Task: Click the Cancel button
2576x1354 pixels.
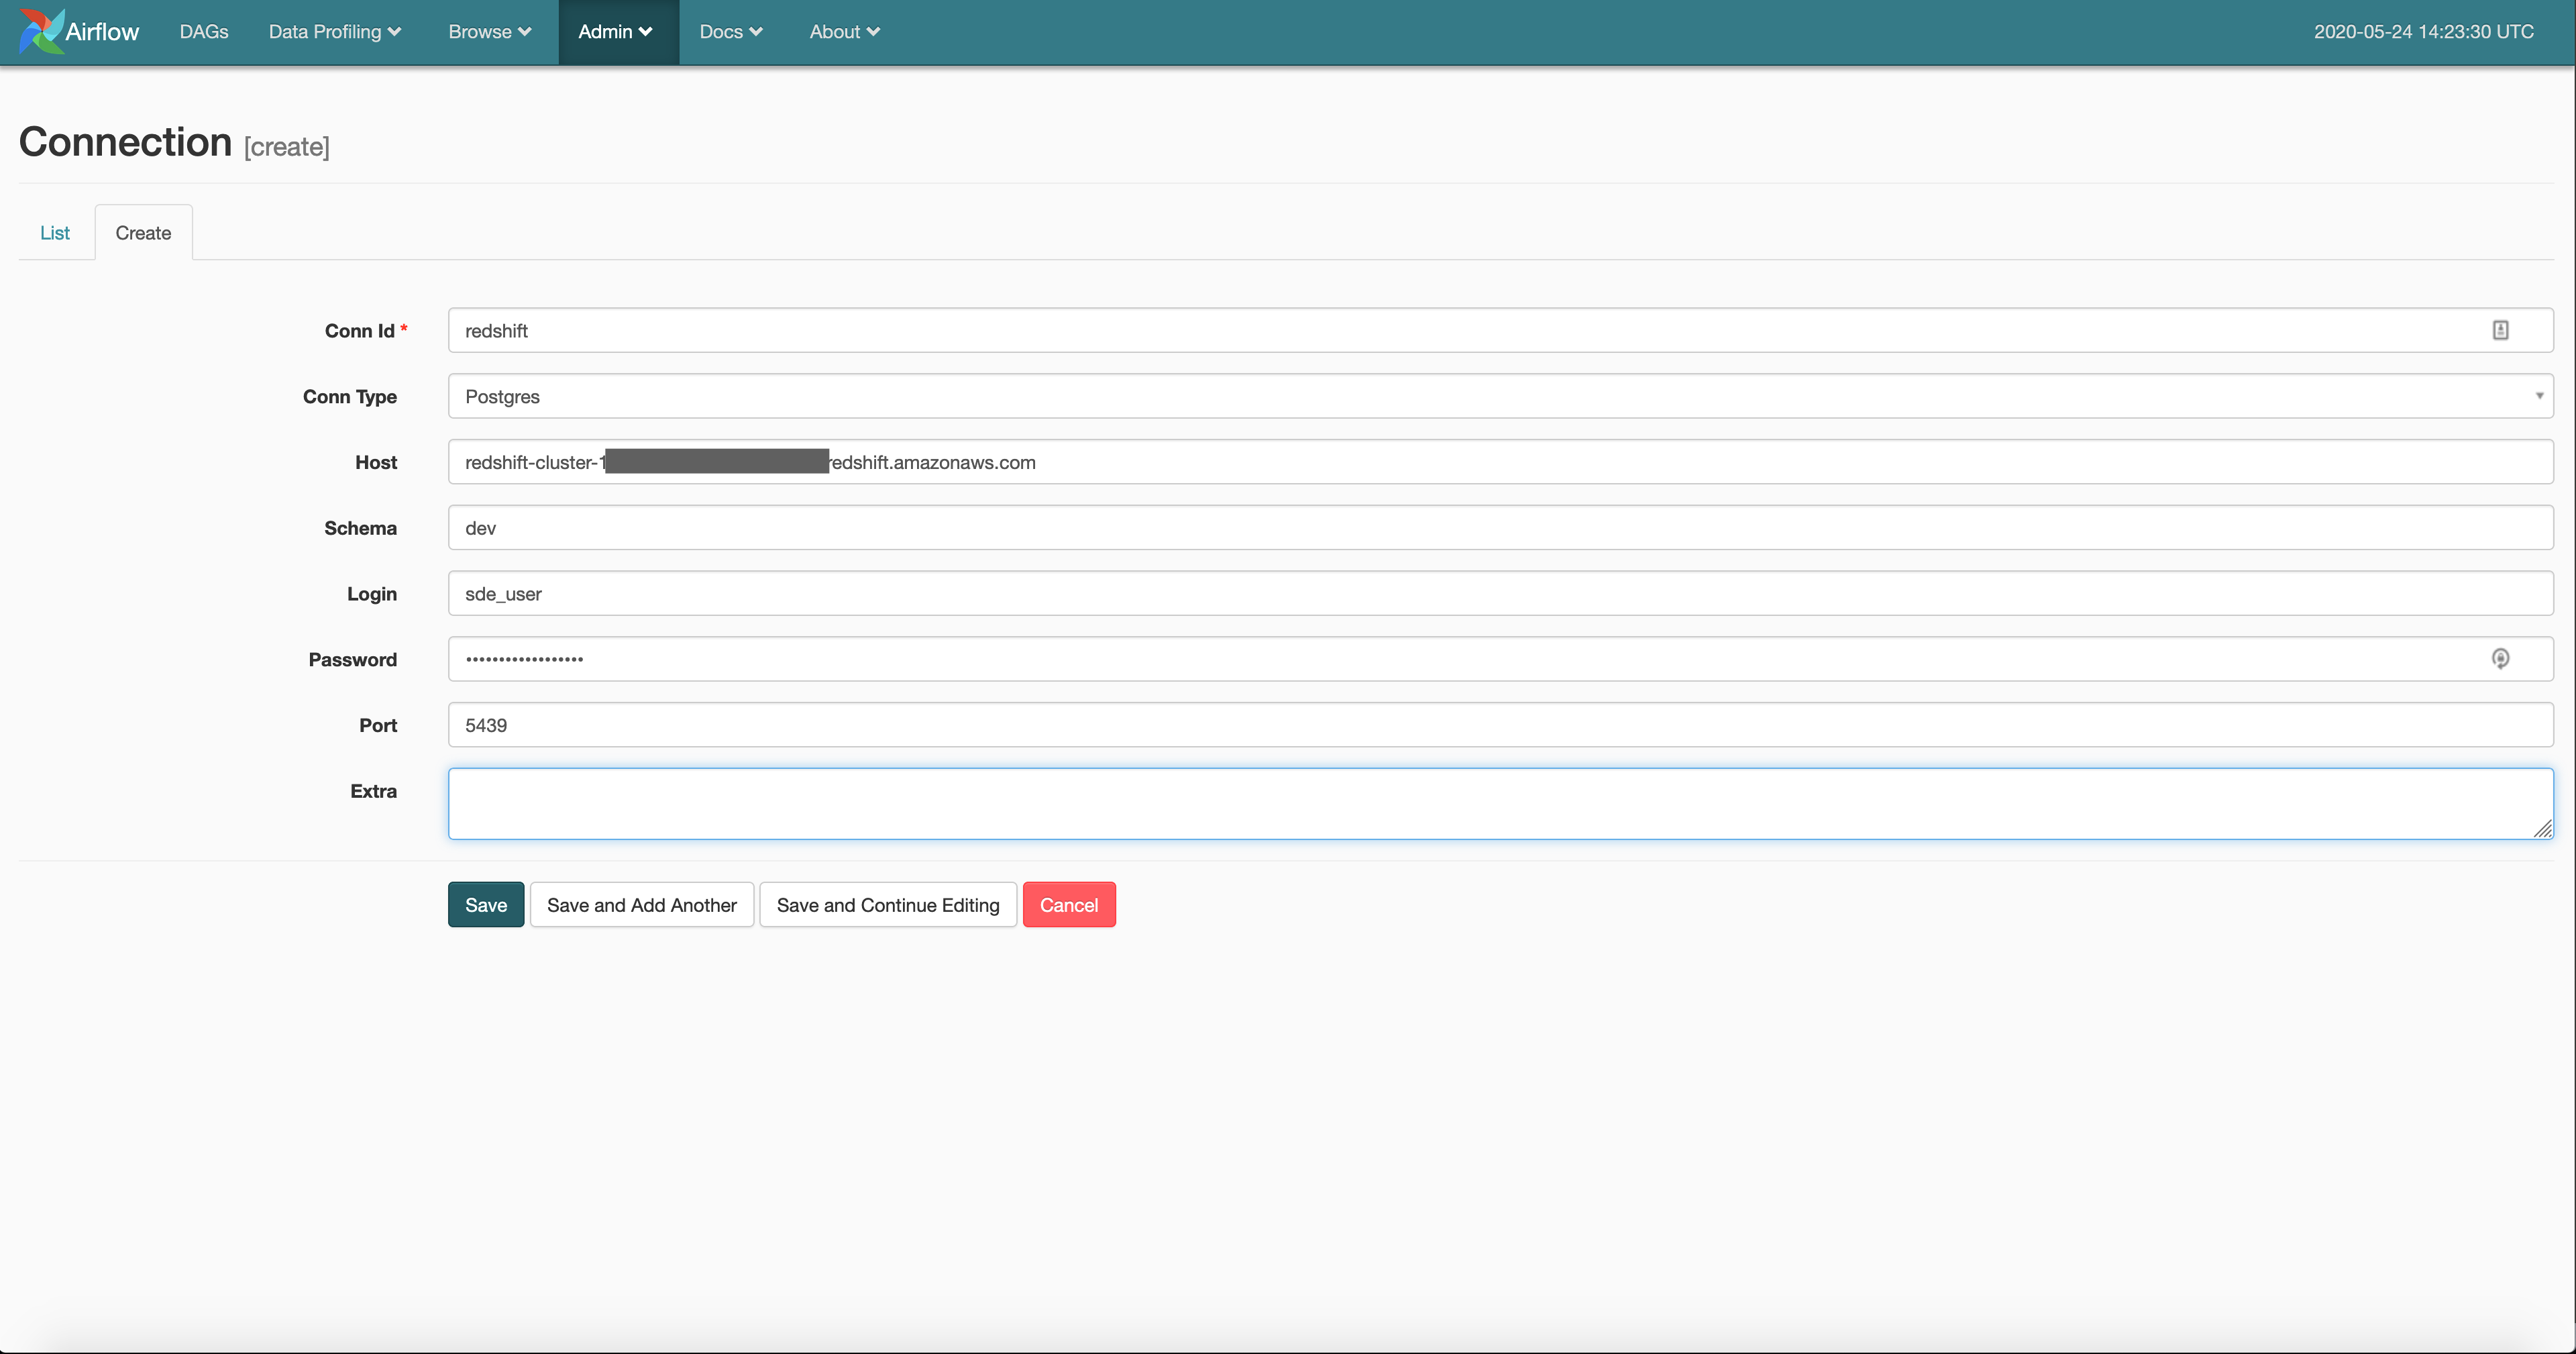Action: (1068, 906)
